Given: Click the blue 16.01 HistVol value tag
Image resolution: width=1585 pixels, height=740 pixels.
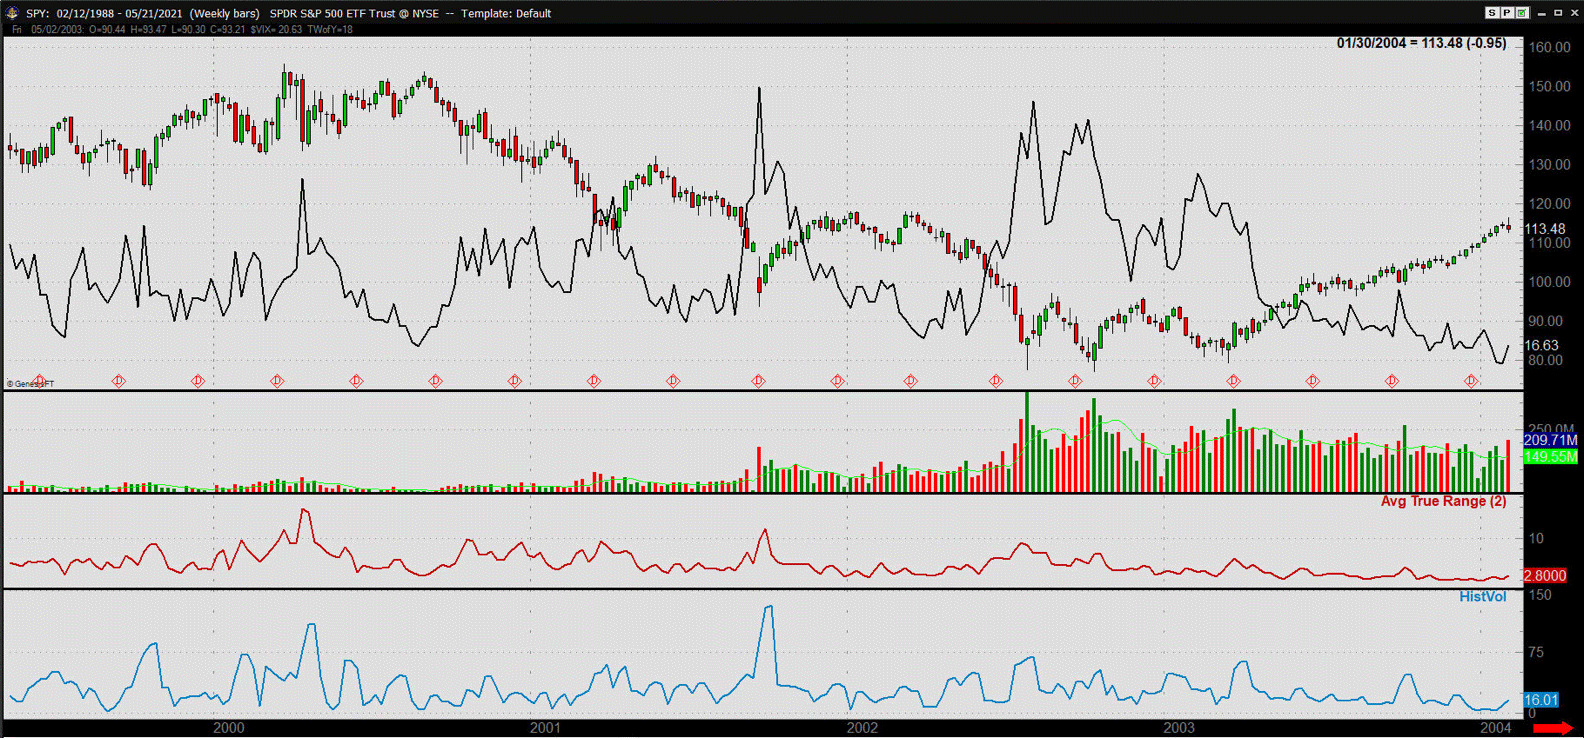Looking at the screenshot, I should click(x=1541, y=700).
